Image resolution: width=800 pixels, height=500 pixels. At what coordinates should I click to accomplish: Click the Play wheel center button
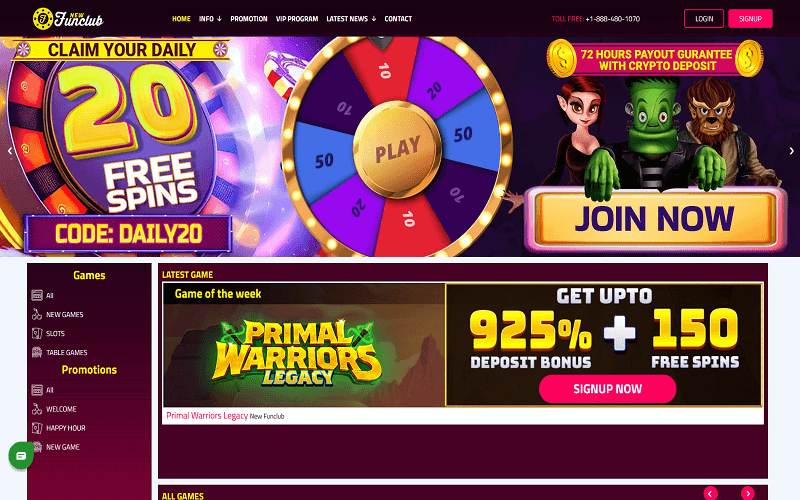click(x=397, y=149)
